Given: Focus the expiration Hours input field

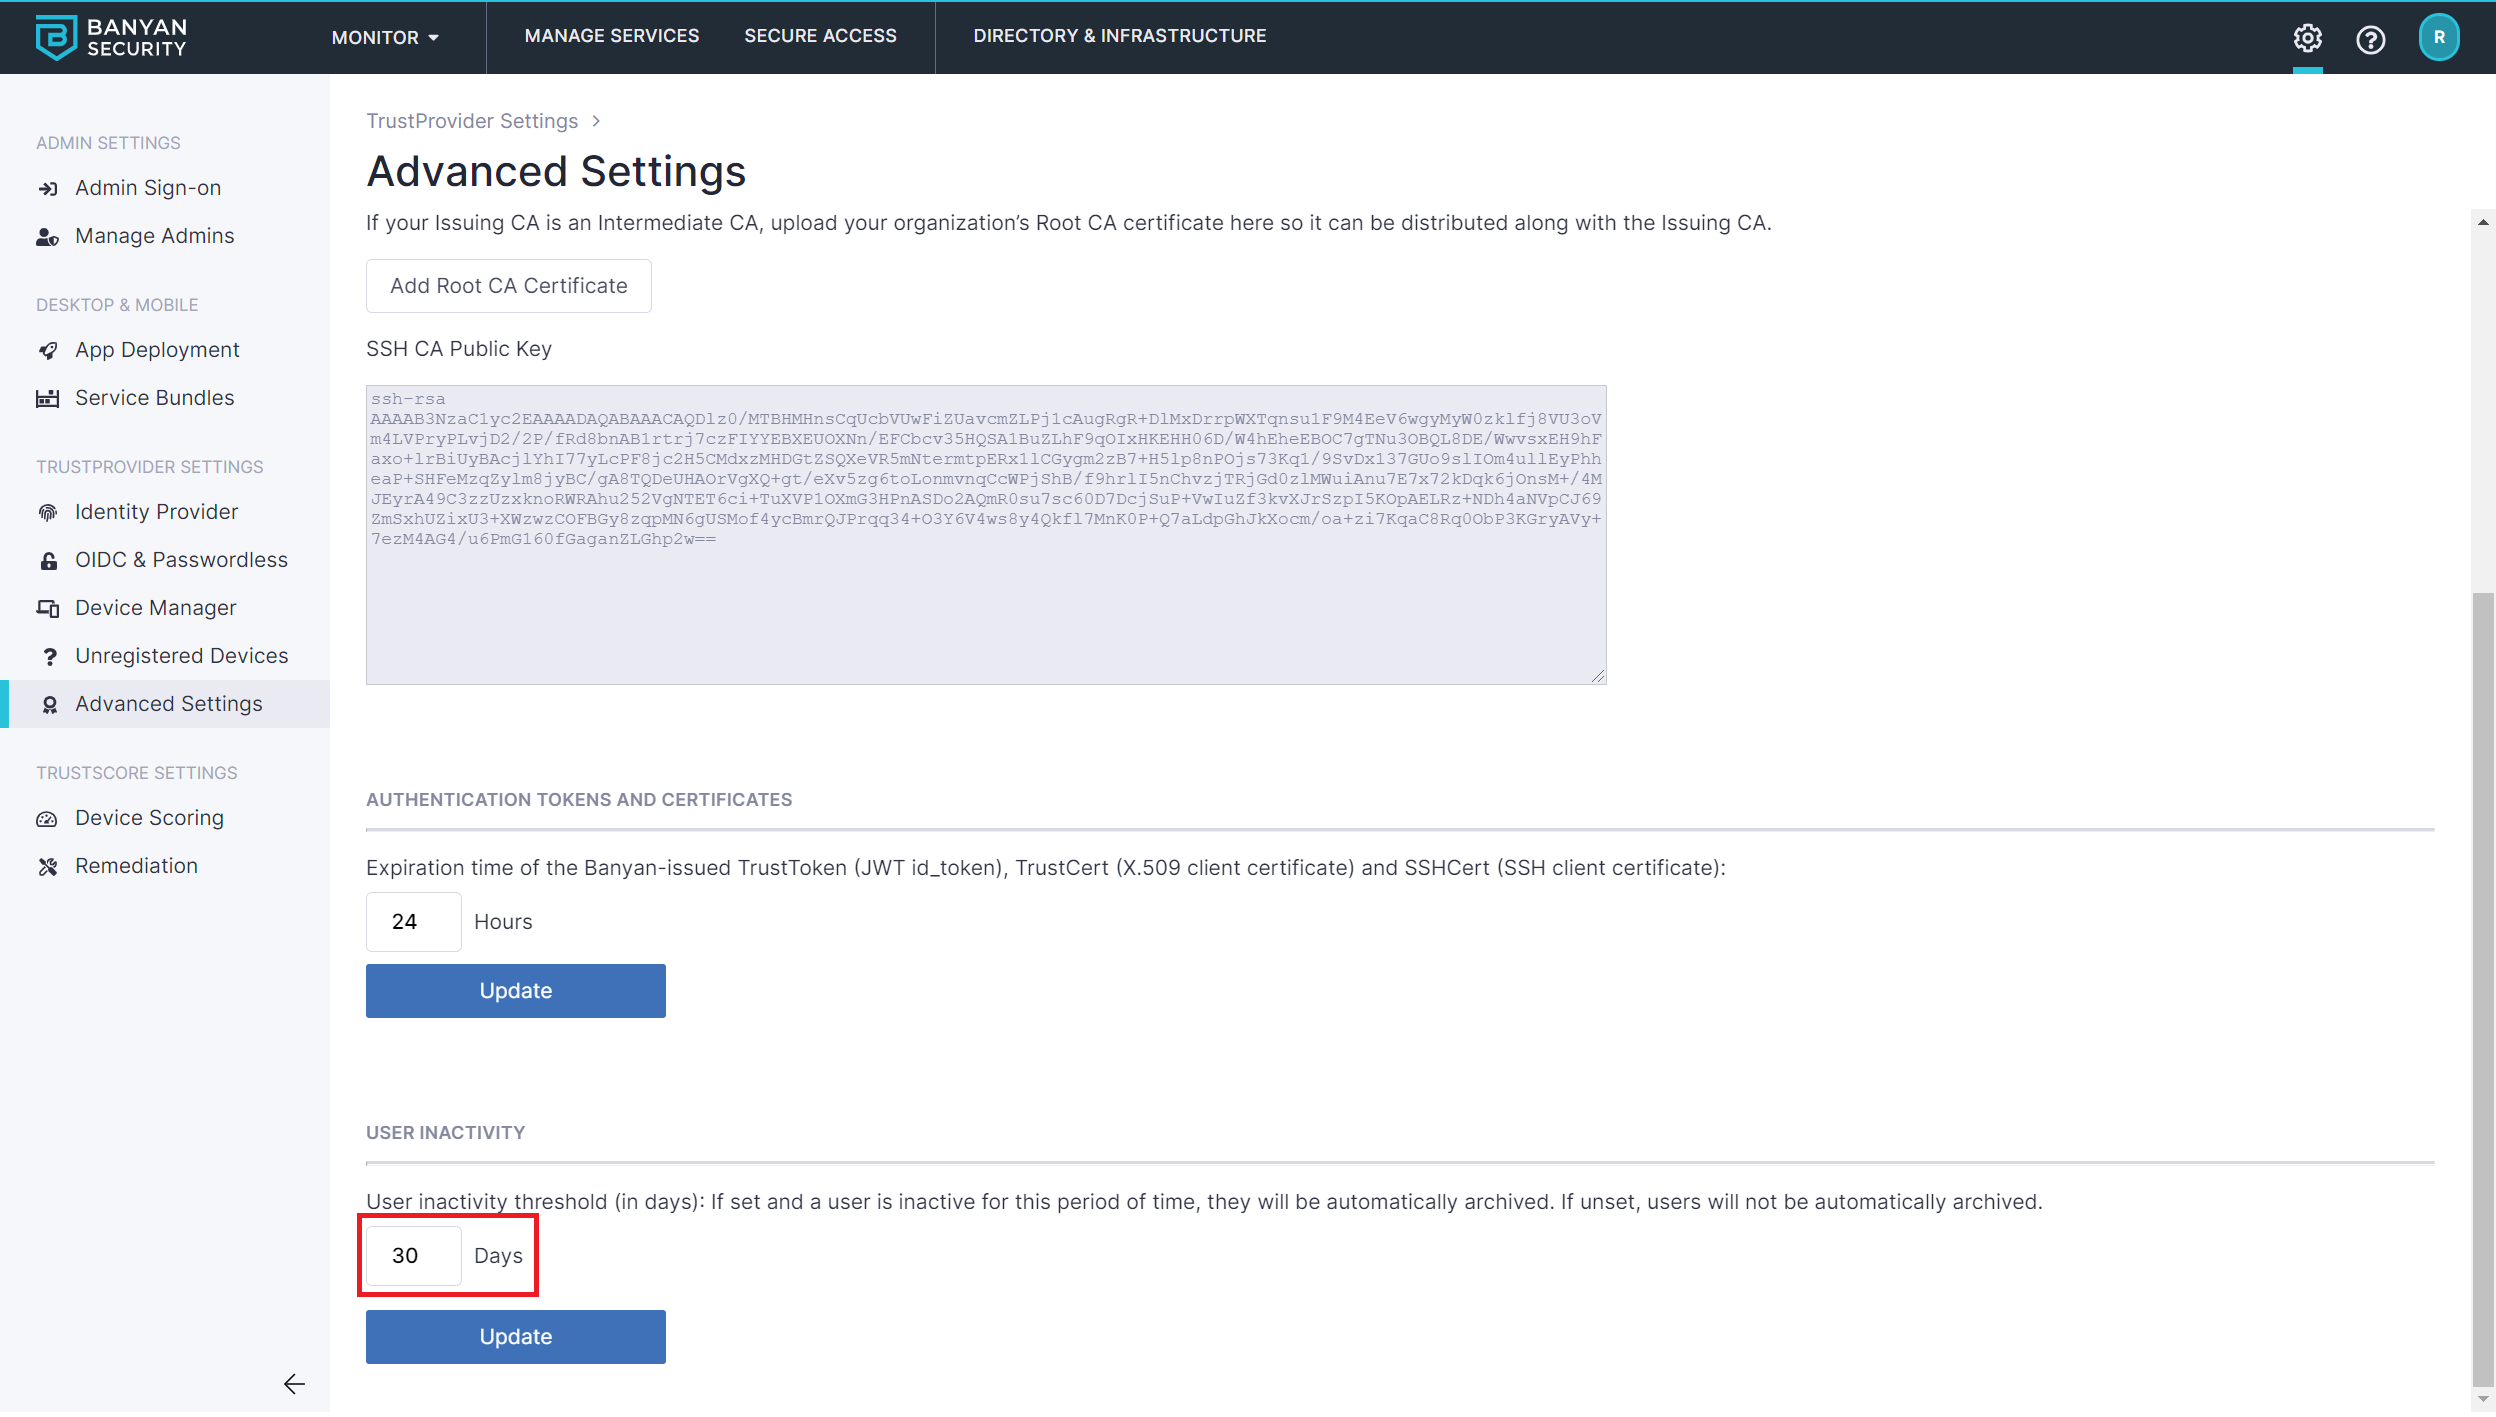Looking at the screenshot, I should coord(413,922).
